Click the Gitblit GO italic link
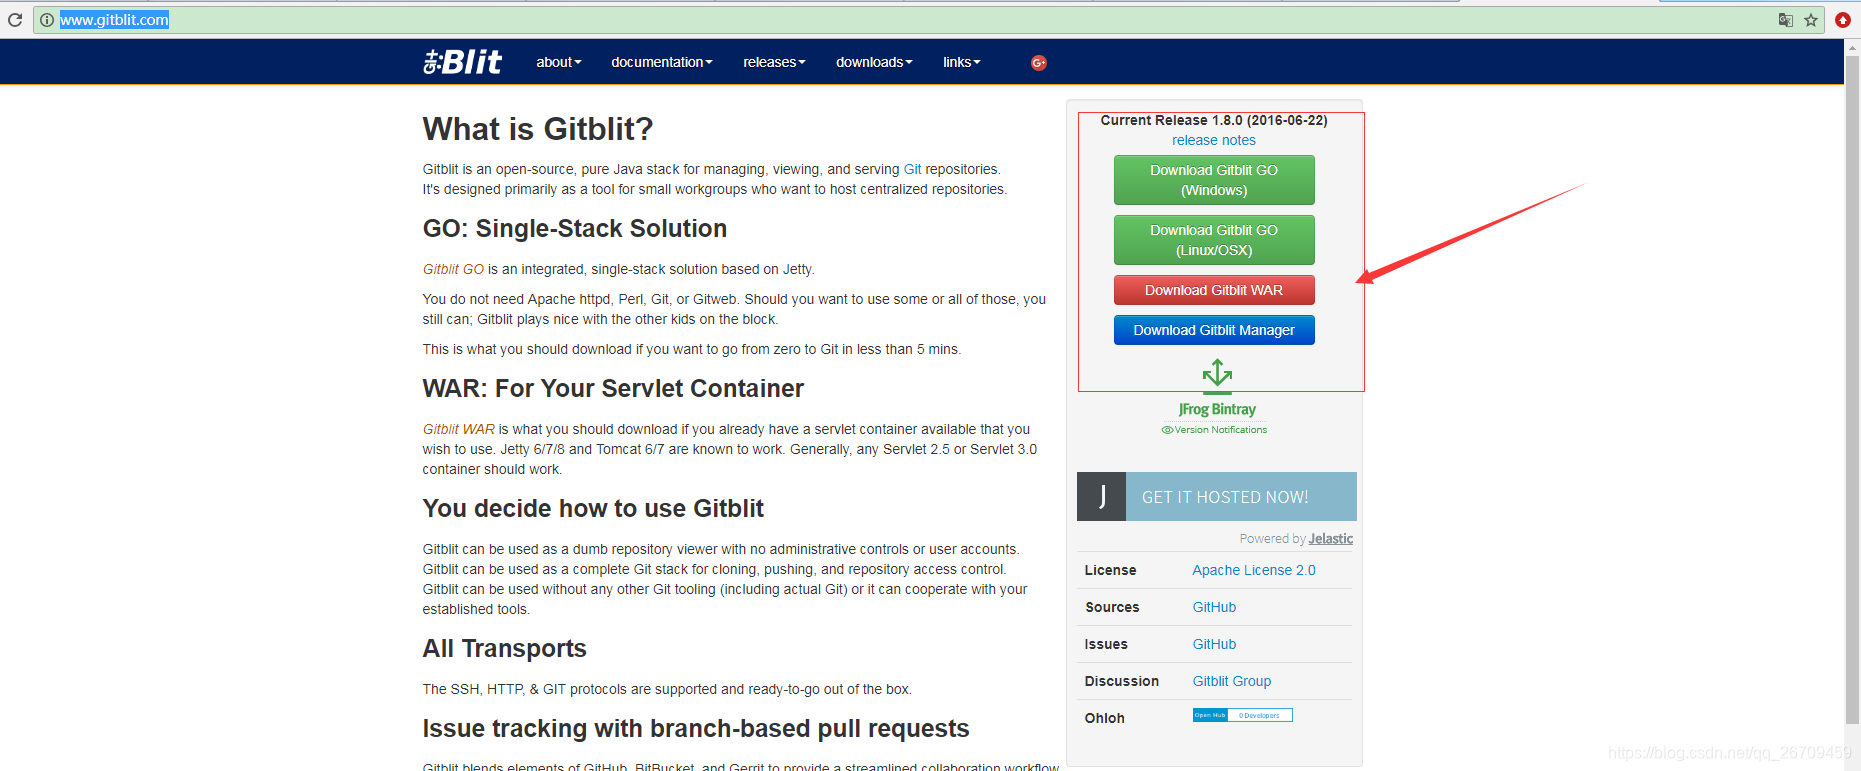The width and height of the screenshot is (1861, 771). tap(453, 269)
